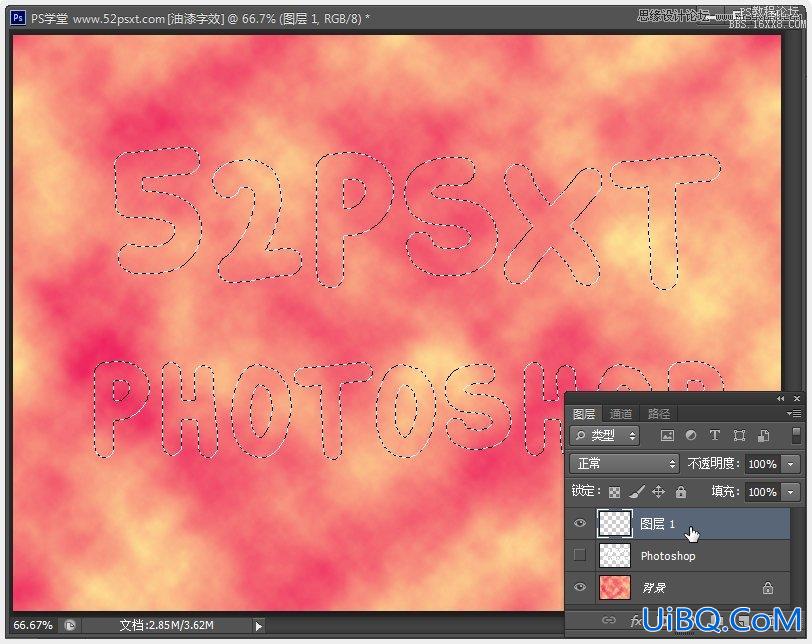Image resolution: width=812 pixels, height=644 pixels.
Task: Select the Photoshop layer thumbnail
Action: [615, 555]
